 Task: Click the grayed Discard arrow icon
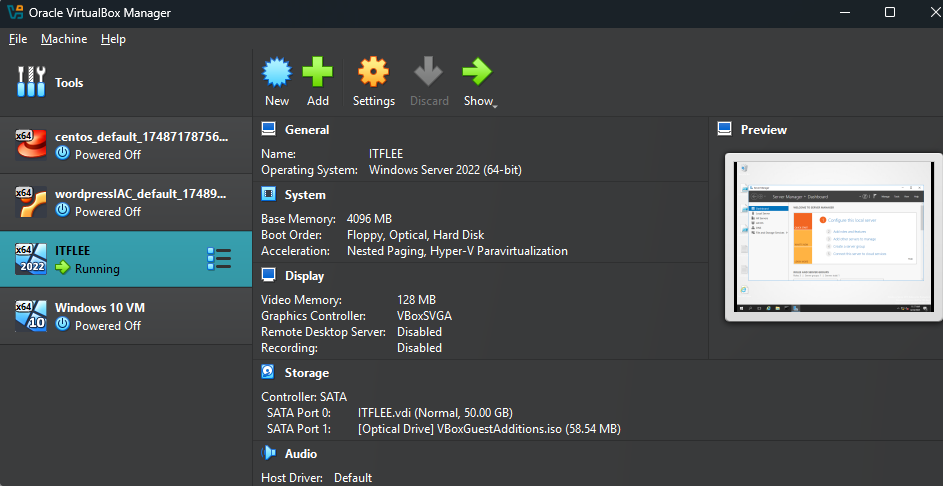[429, 73]
